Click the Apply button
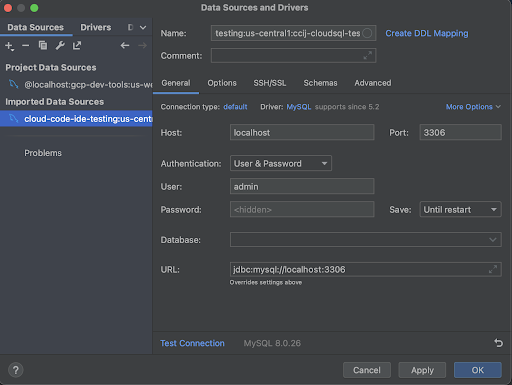 pyautogui.click(x=422, y=370)
